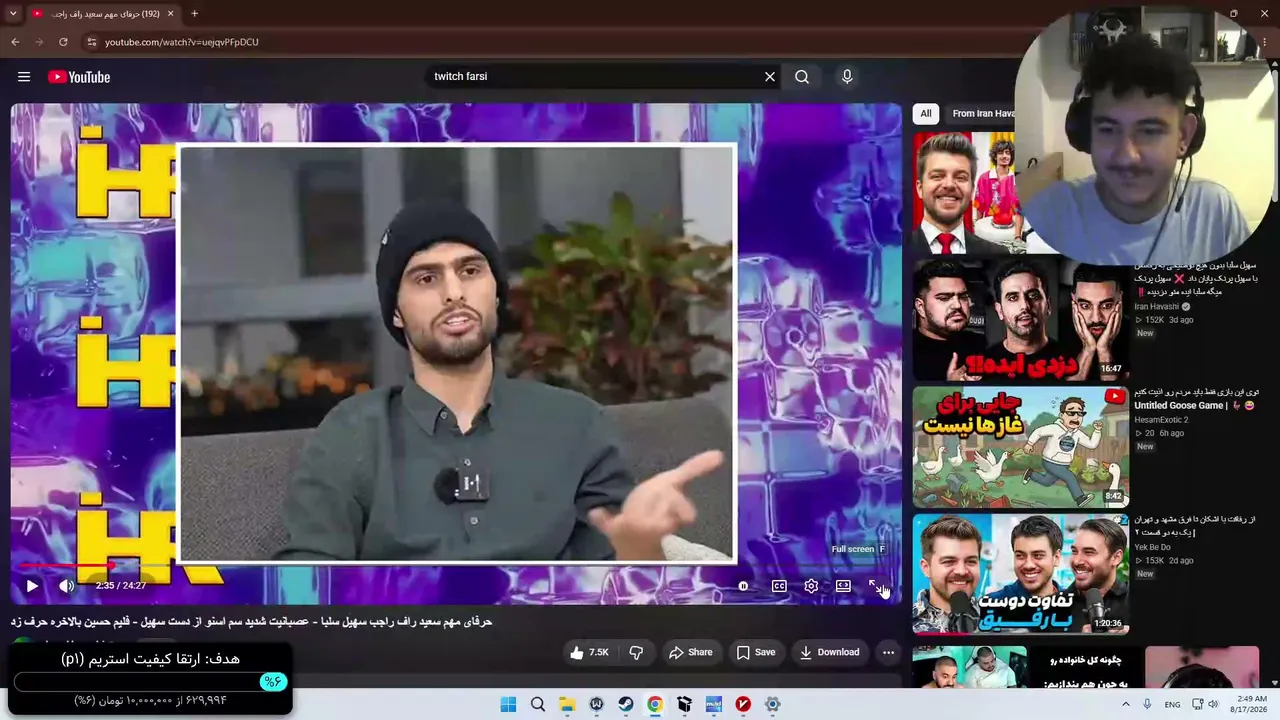Open the W circle app on taskbar
1280x720 pixels.
596,704
